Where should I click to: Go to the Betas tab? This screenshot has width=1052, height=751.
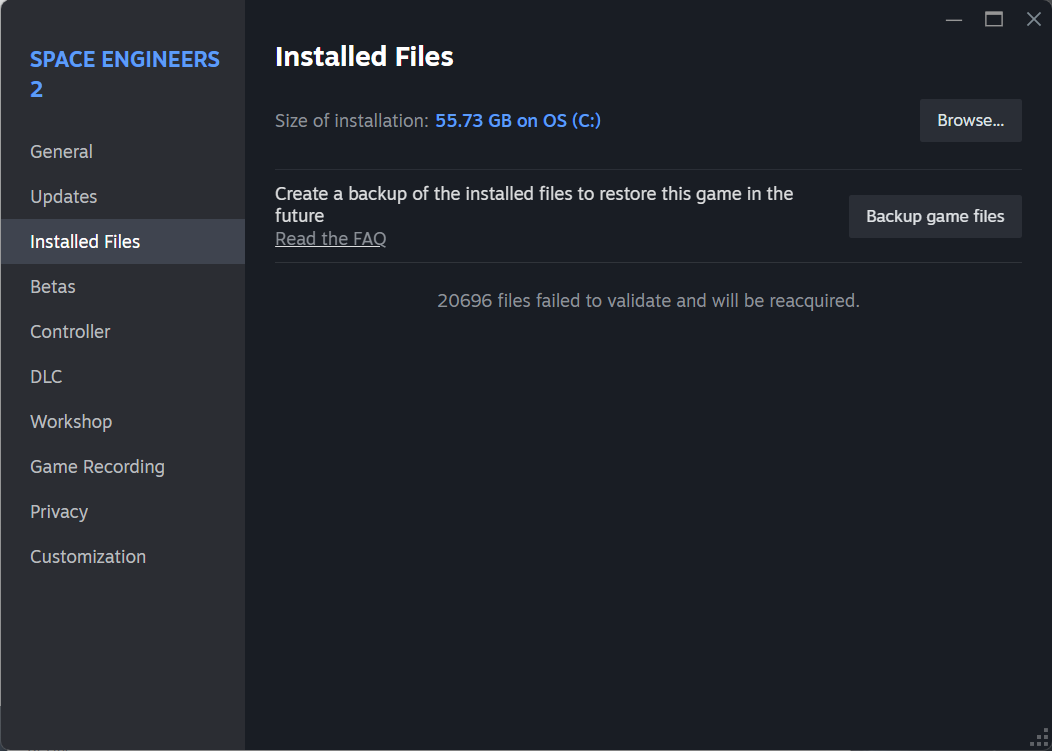point(53,287)
